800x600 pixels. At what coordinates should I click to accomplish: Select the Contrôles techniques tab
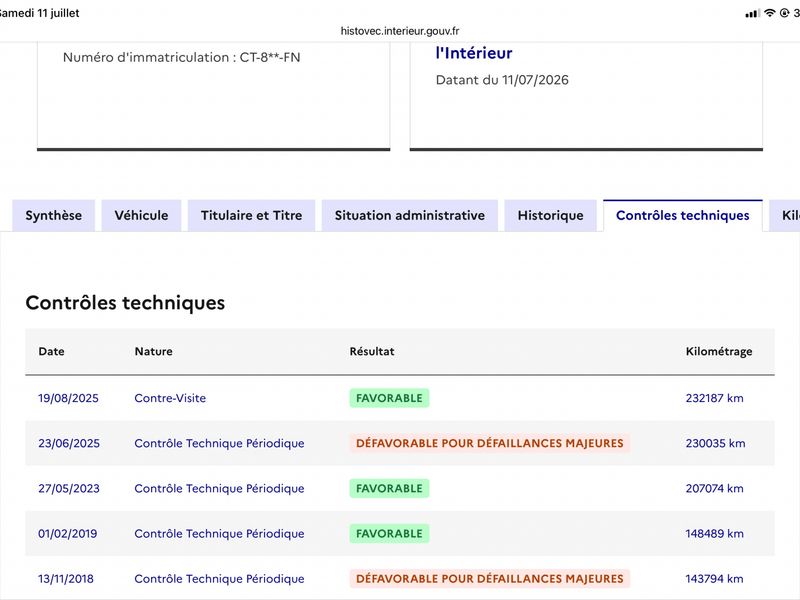point(683,215)
